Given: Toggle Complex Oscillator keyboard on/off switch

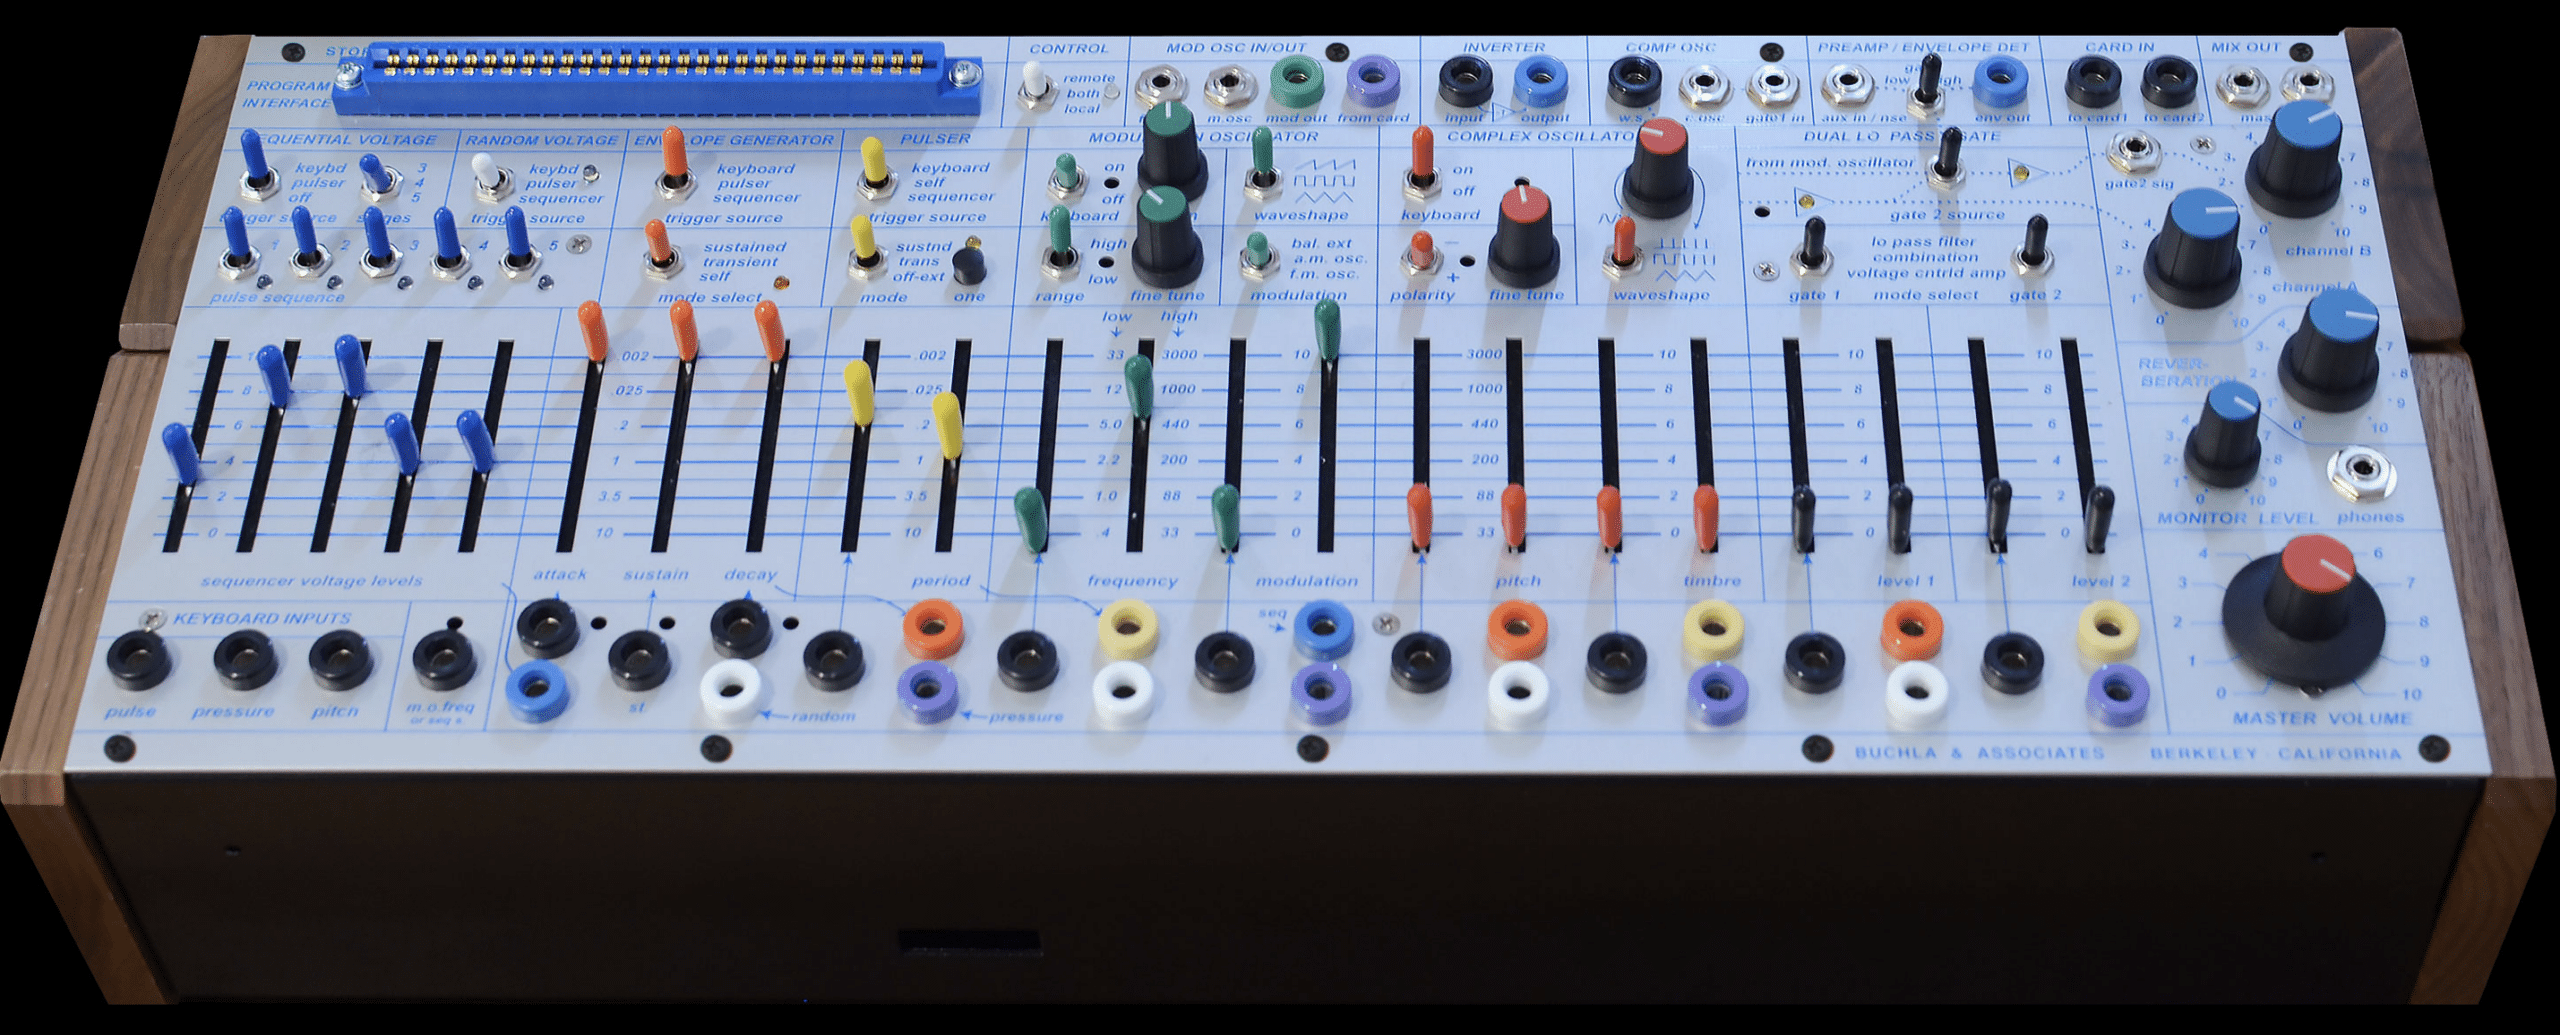Looking at the screenshot, I should (x=1421, y=165).
